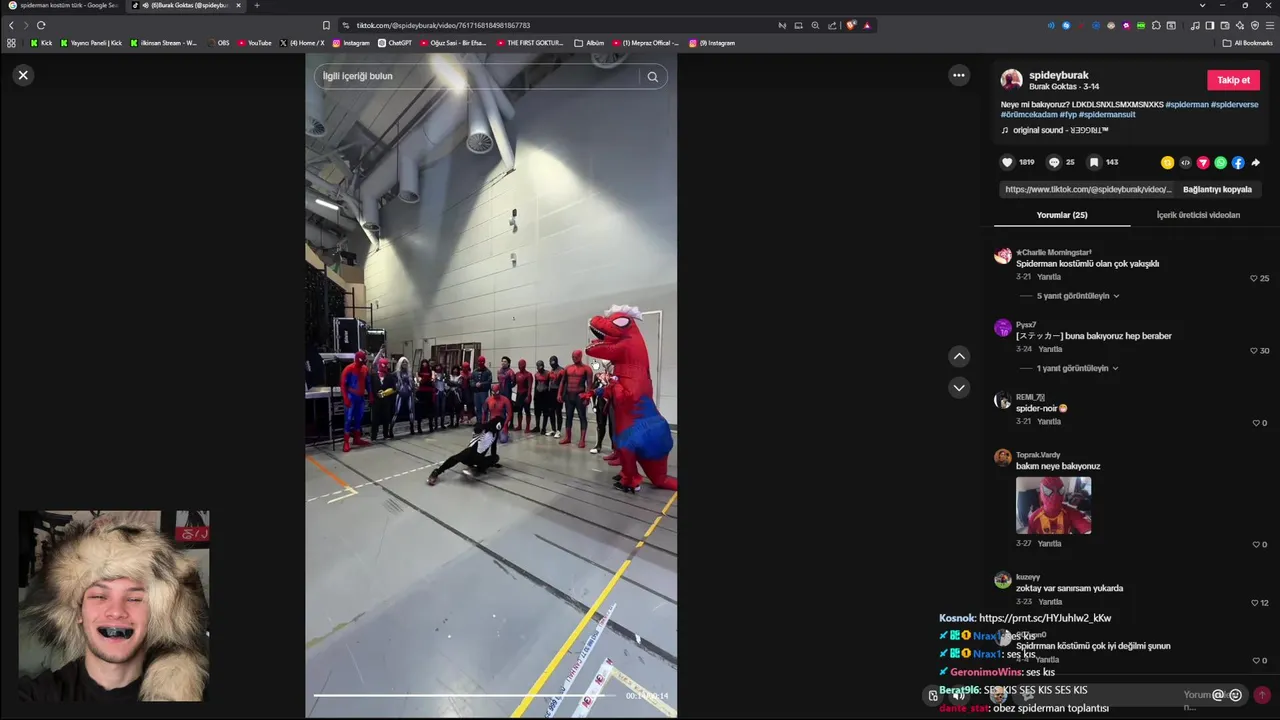Click the yellow repost icon

point(1167,162)
